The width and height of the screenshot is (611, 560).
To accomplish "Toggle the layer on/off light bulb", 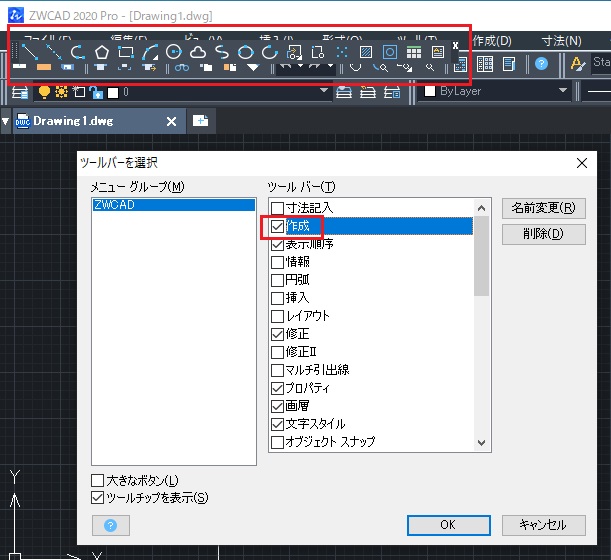I will click(44, 92).
